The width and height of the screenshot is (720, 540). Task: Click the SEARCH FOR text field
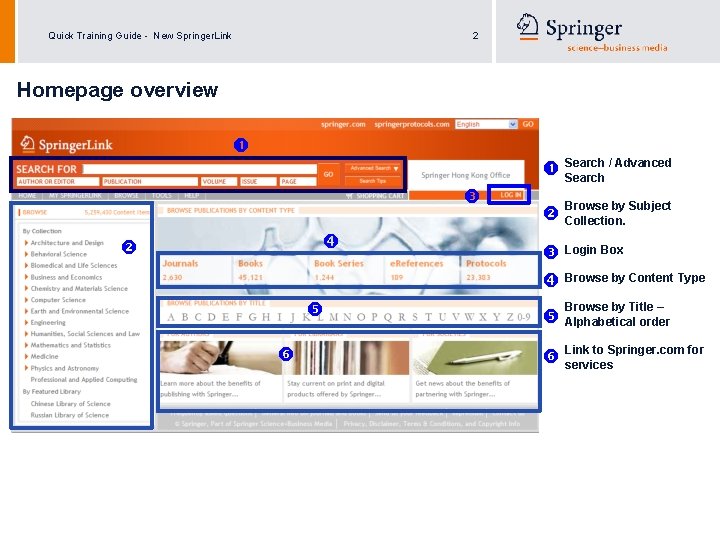pyautogui.click(x=200, y=169)
